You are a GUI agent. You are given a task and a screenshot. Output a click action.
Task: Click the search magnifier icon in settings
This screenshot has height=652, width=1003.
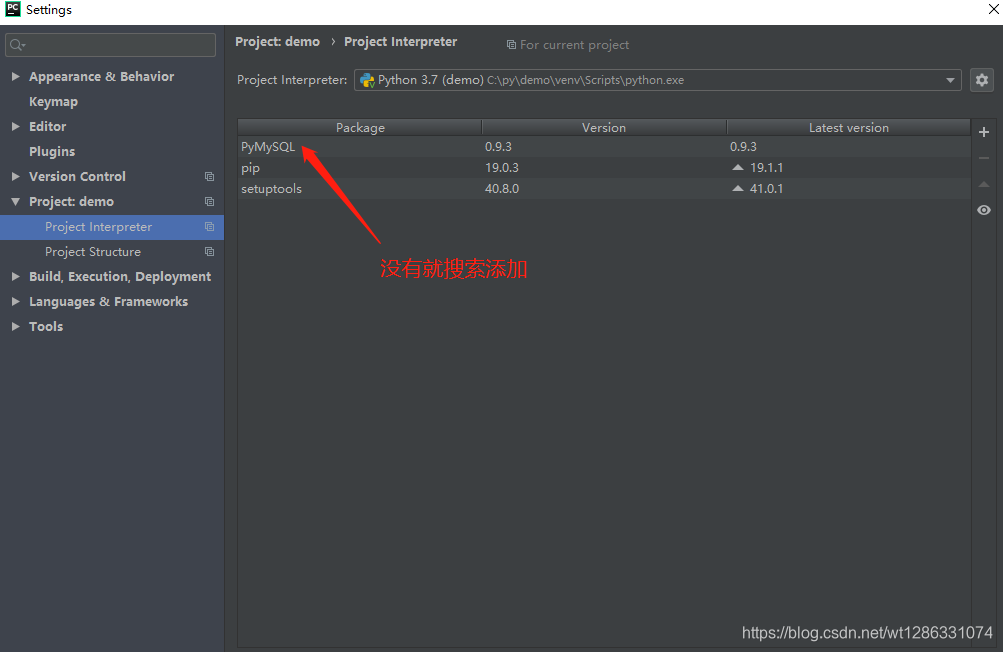17,45
